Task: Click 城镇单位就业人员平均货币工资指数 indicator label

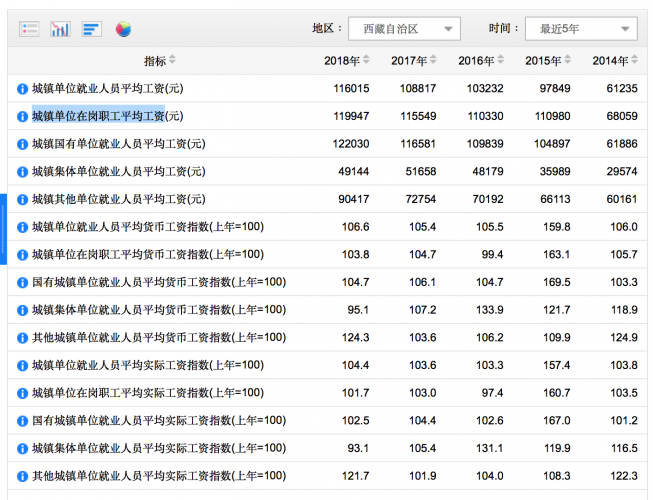Action: (147, 227)
